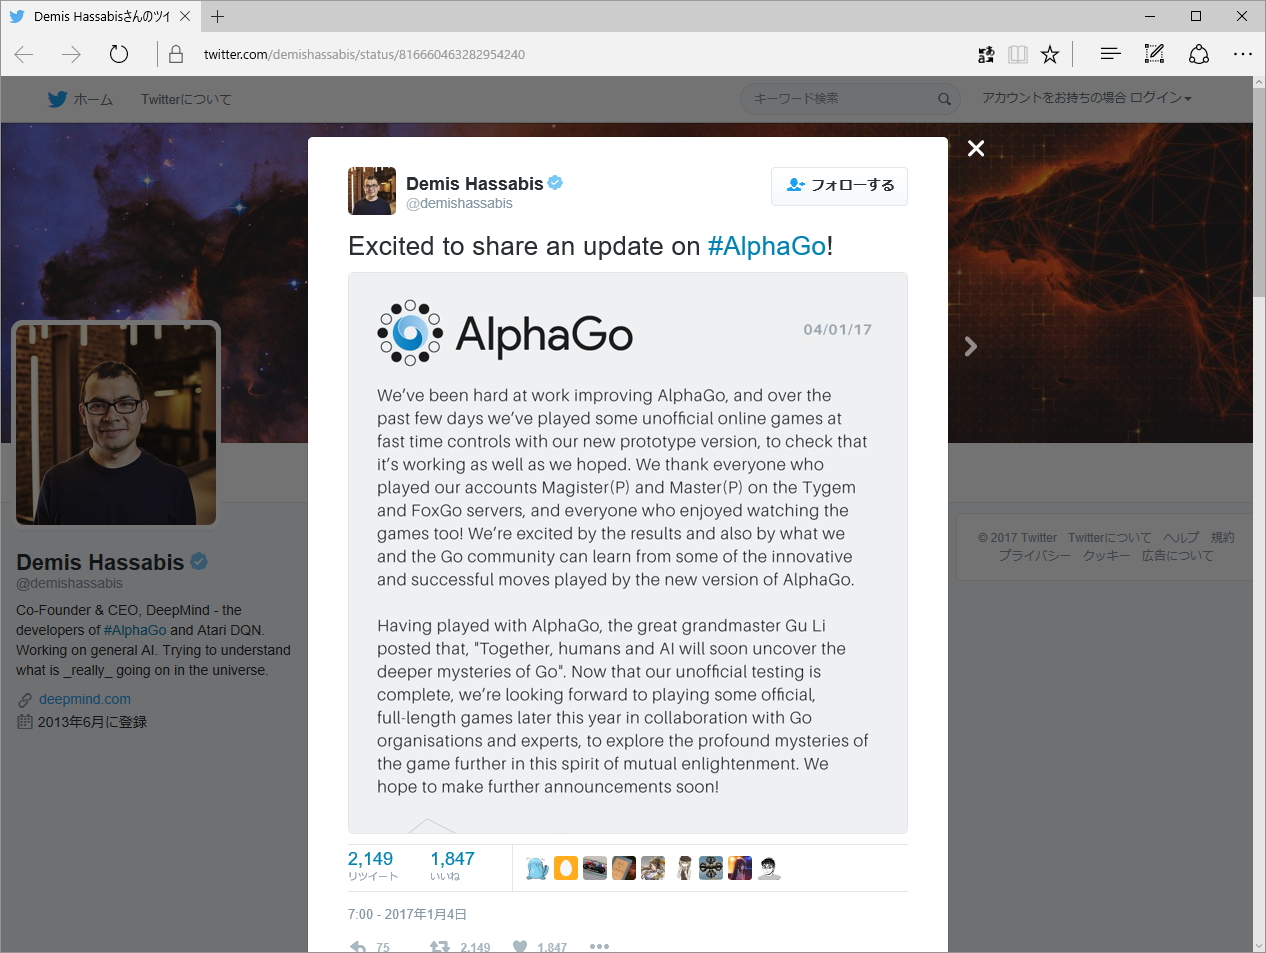1266x953 pixels.
Task: Open the #AlphaGo hashtag in the tweet
Action: pyautogui.click(x=767, y=246)
